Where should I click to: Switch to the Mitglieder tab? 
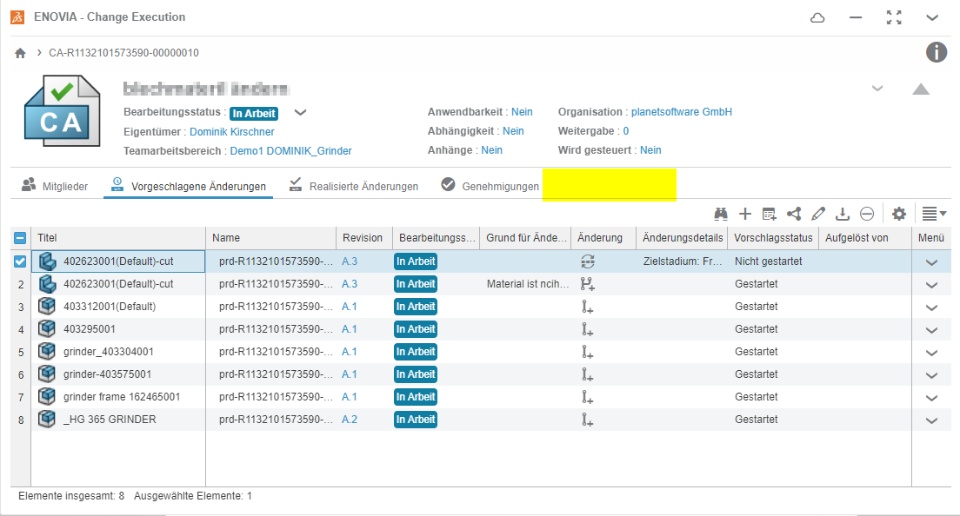coord(55,185)
